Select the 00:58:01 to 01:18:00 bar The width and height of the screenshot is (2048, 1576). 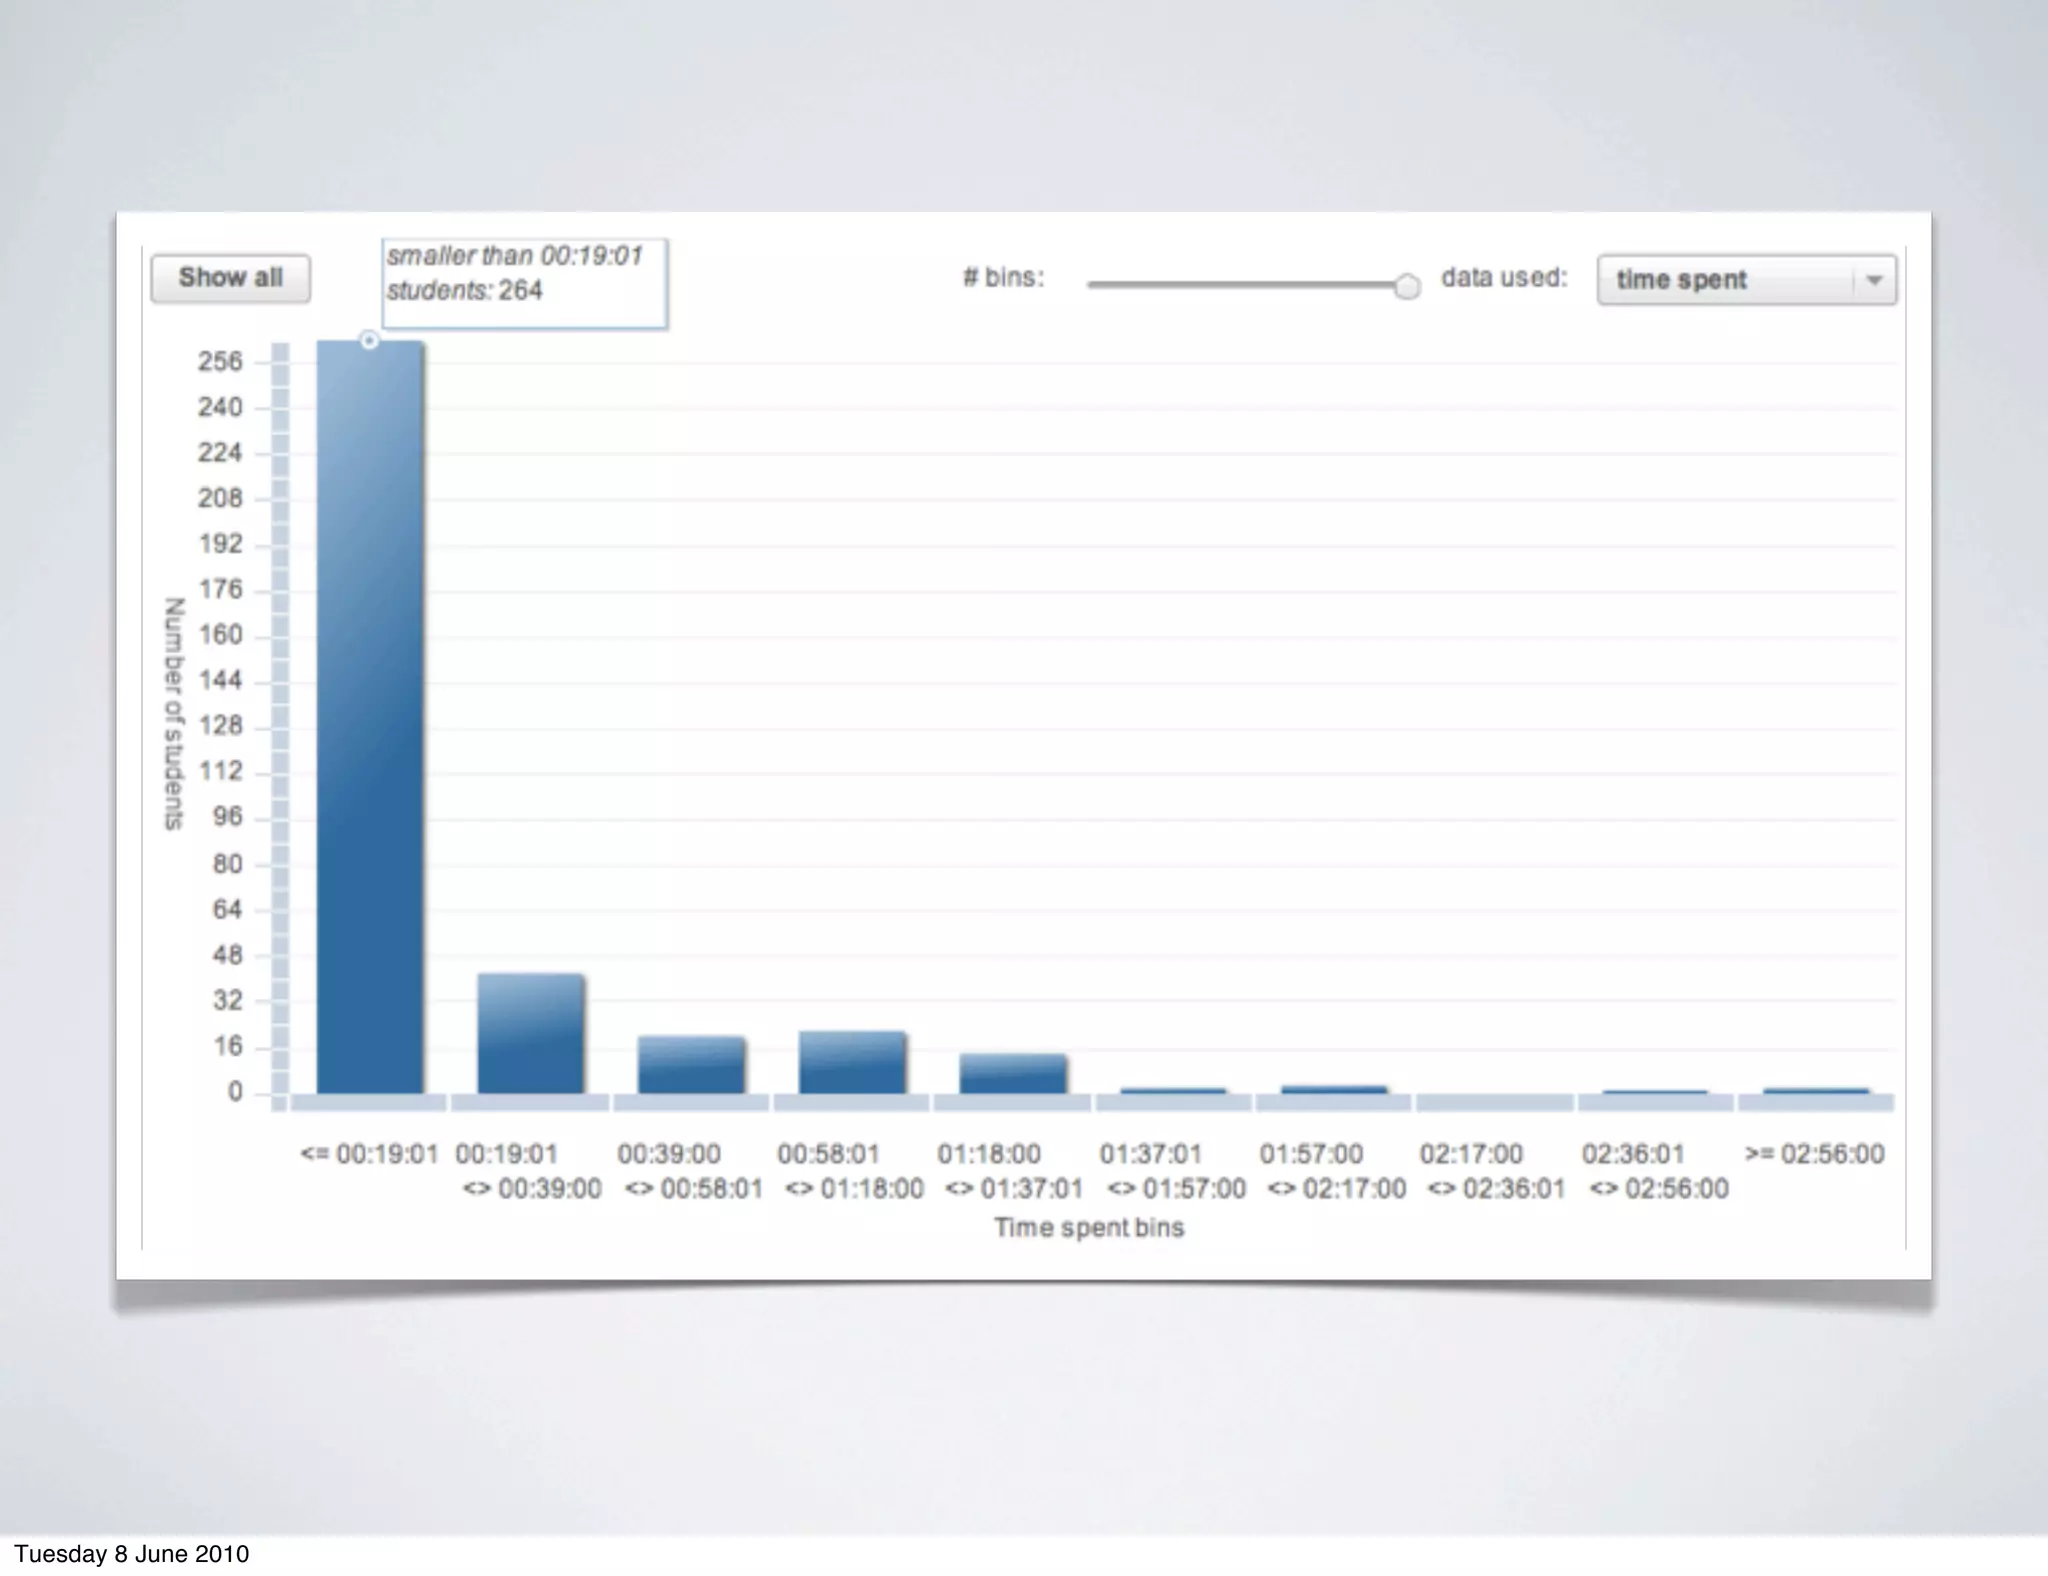coord(852,1063)
